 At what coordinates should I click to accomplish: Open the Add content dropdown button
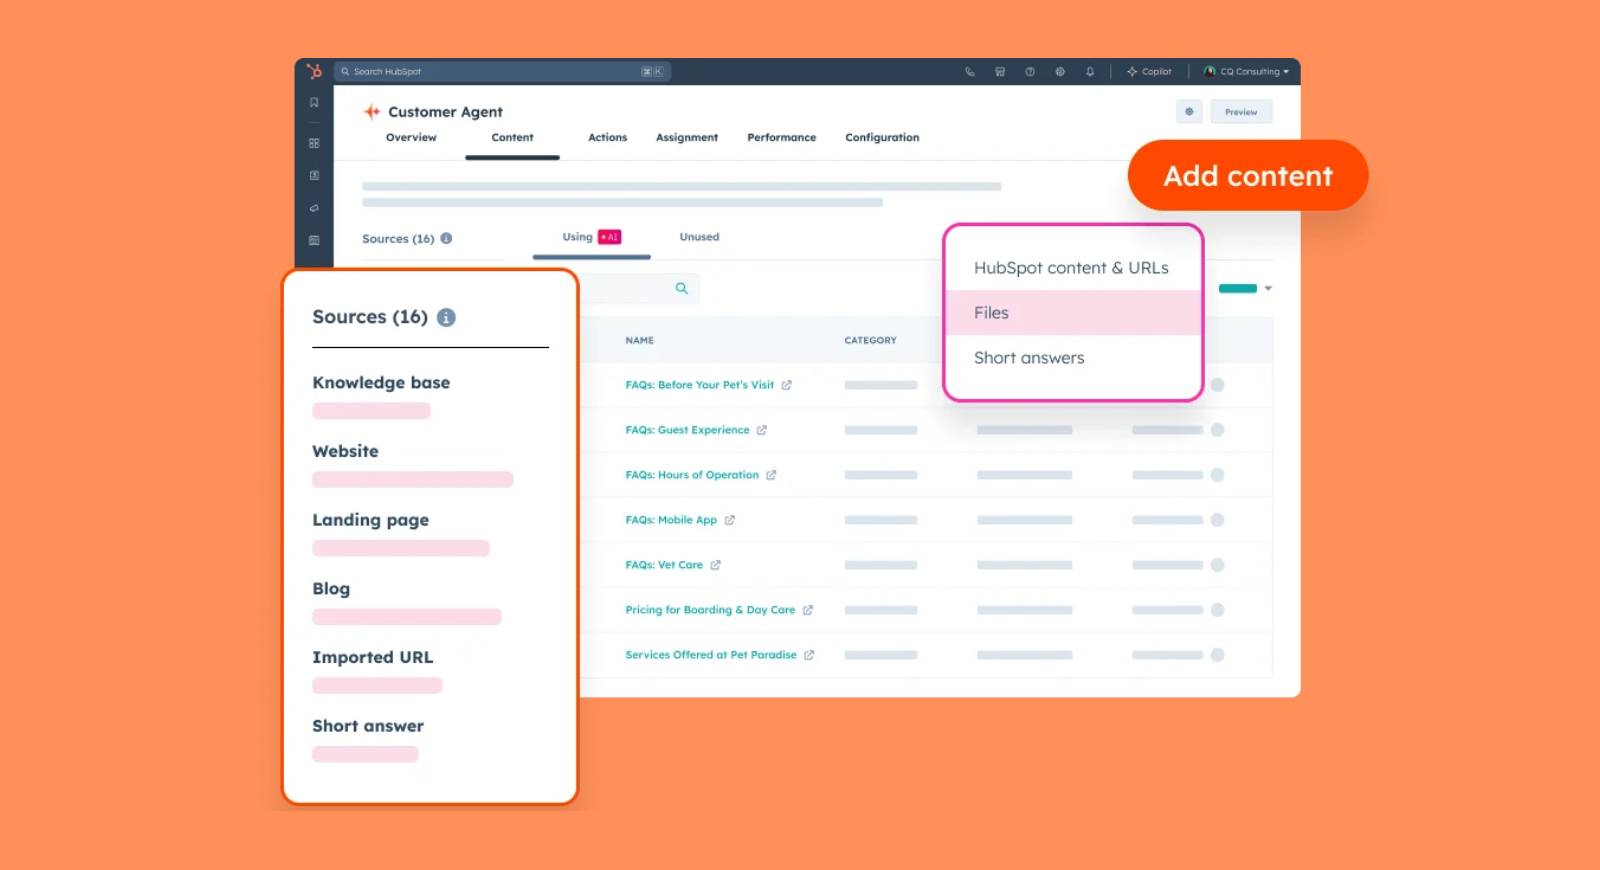(1248, 176)
